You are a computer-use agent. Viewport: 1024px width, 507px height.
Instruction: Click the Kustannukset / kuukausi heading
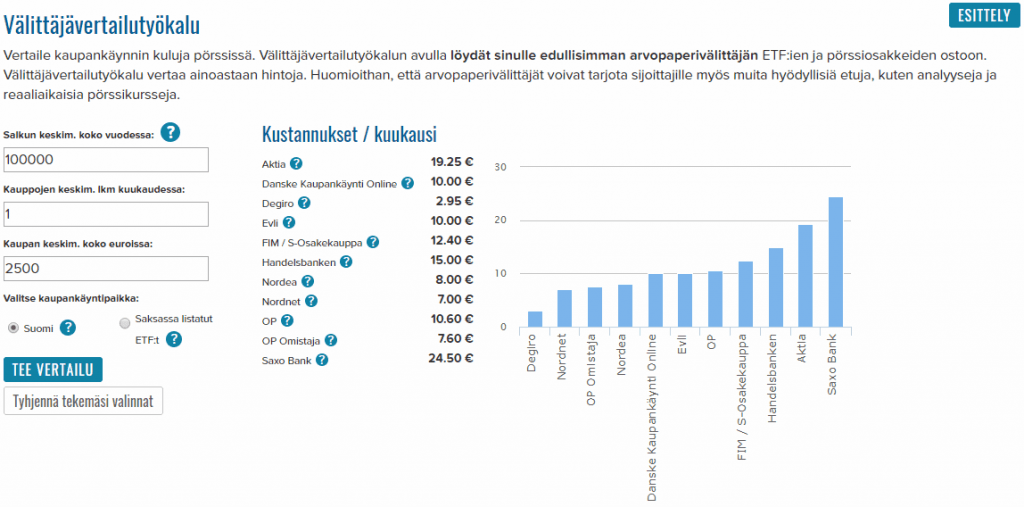349,135
